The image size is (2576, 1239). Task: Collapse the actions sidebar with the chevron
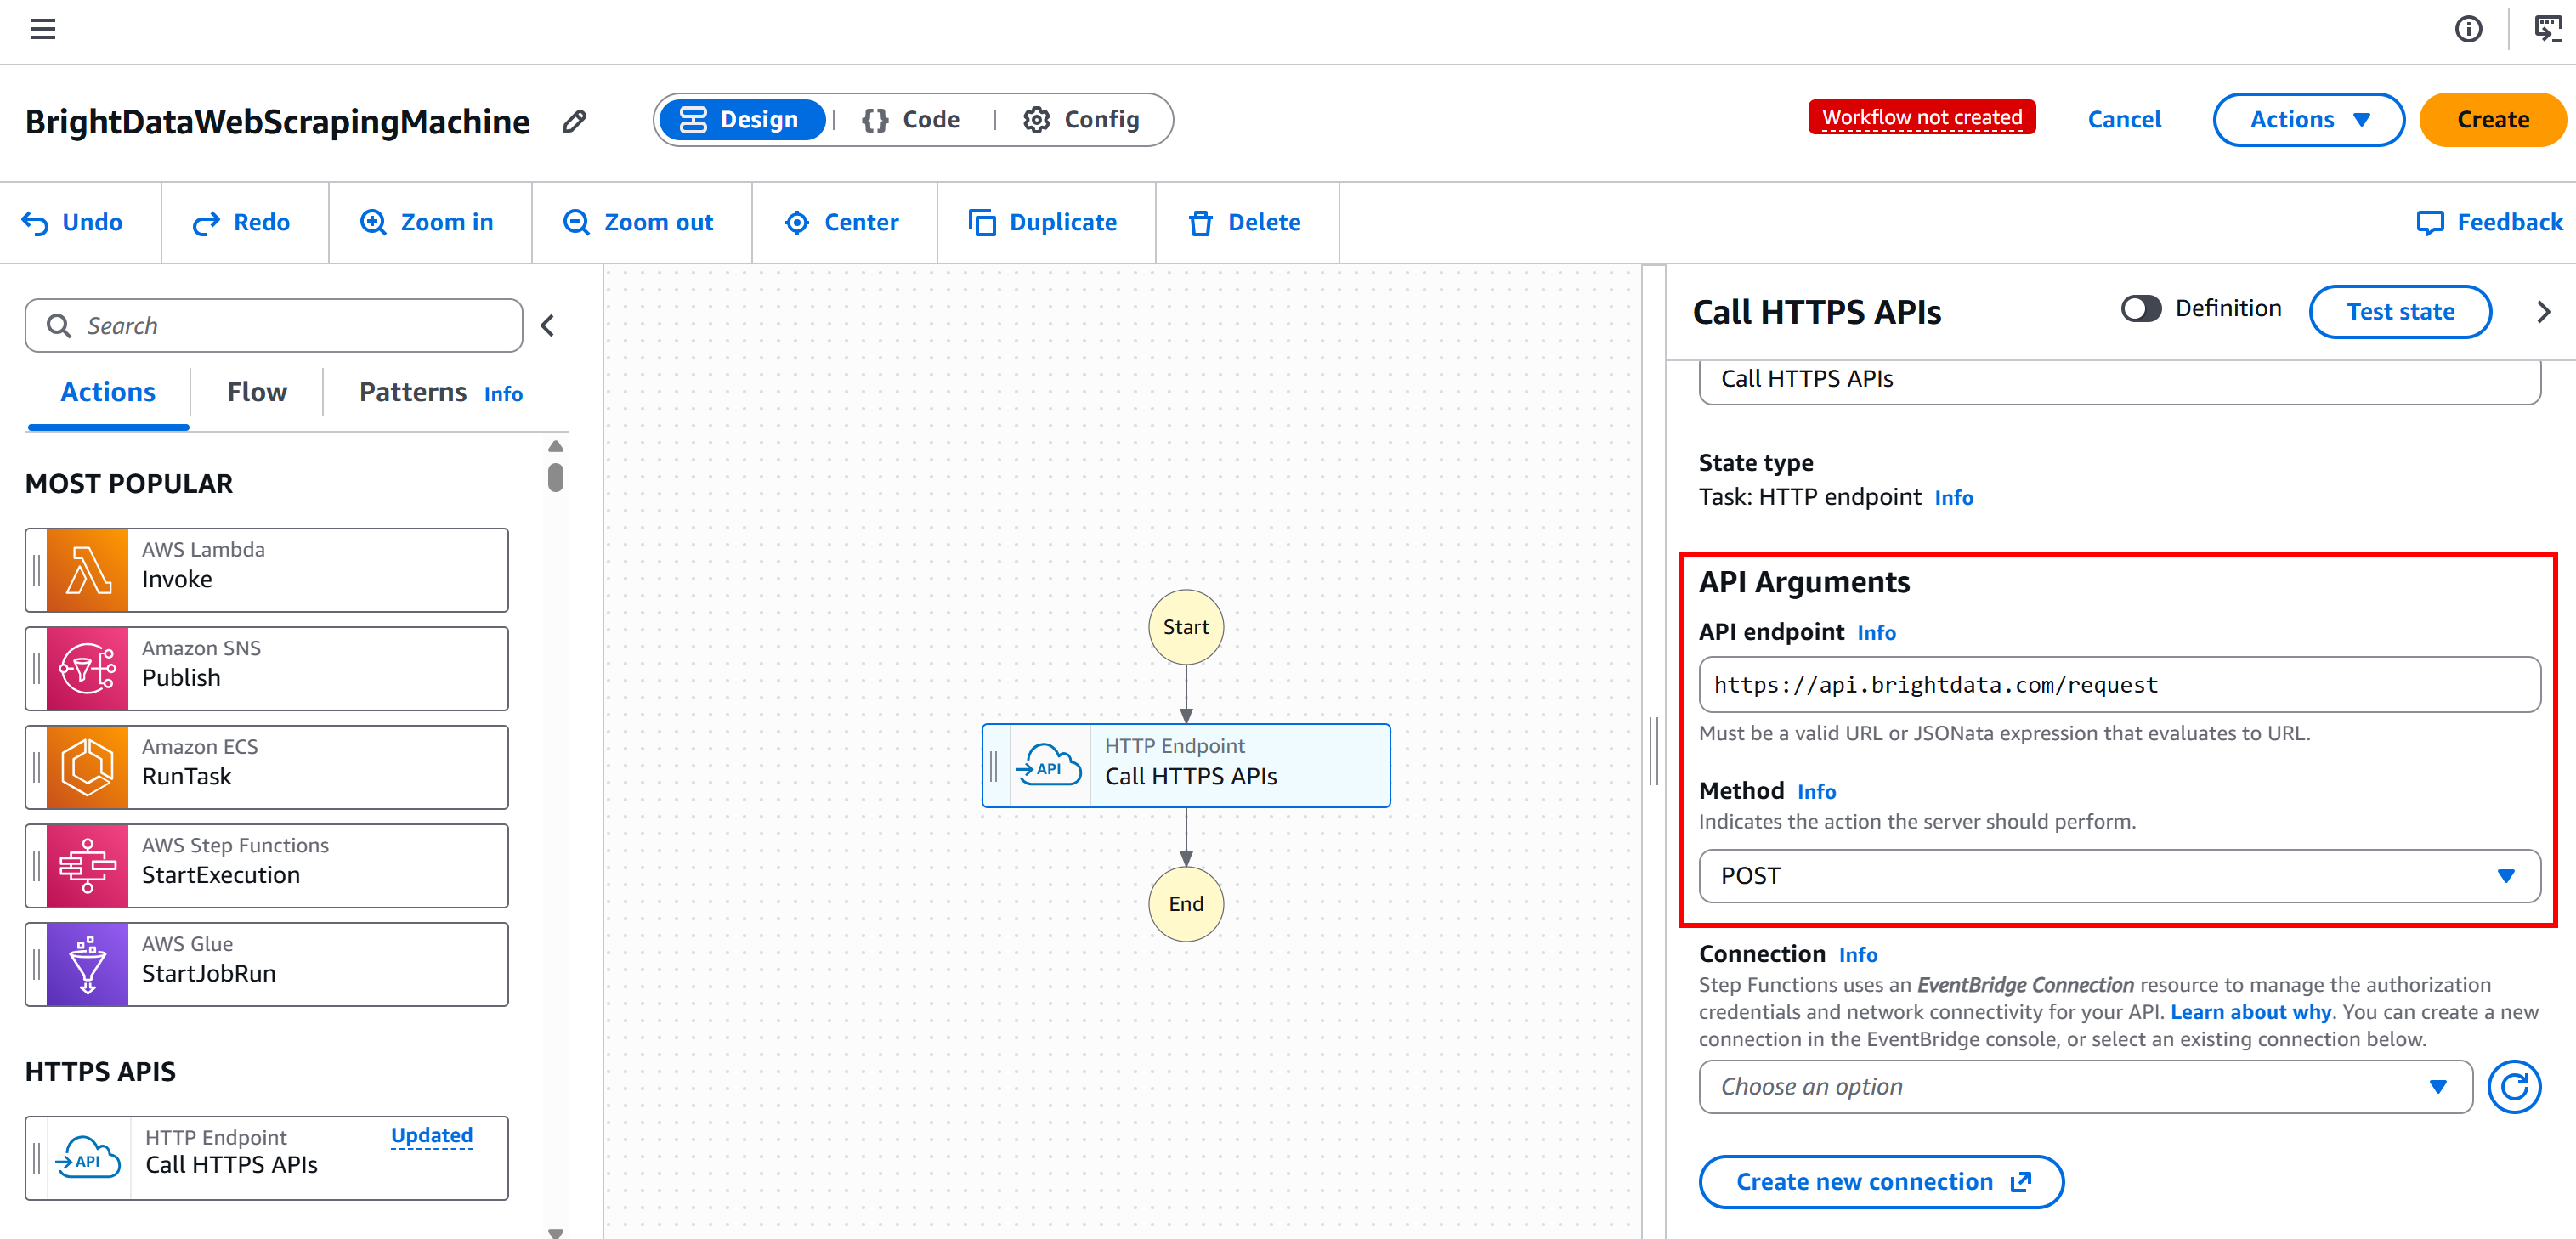(547, 325)
